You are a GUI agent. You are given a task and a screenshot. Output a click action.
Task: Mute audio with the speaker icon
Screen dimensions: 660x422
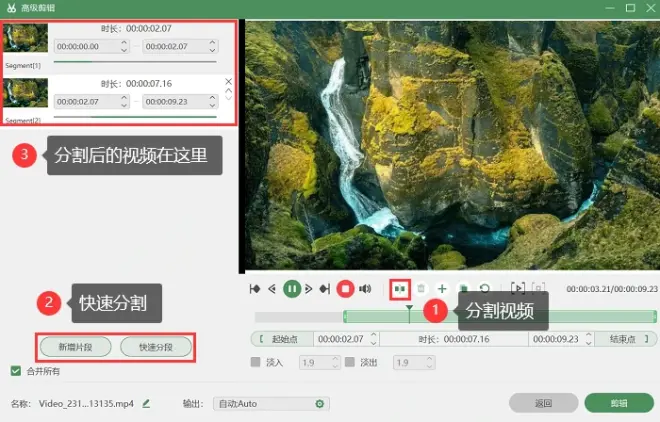click(x=365, y=289)
